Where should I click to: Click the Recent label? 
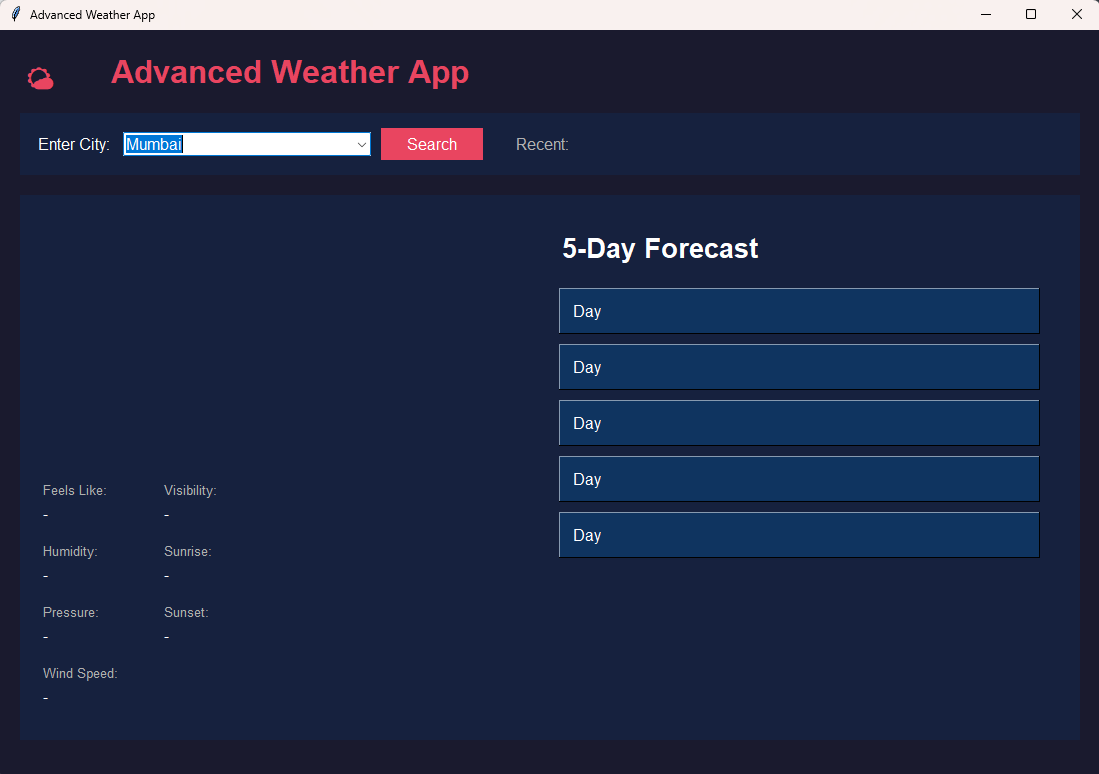click(542, 145)
